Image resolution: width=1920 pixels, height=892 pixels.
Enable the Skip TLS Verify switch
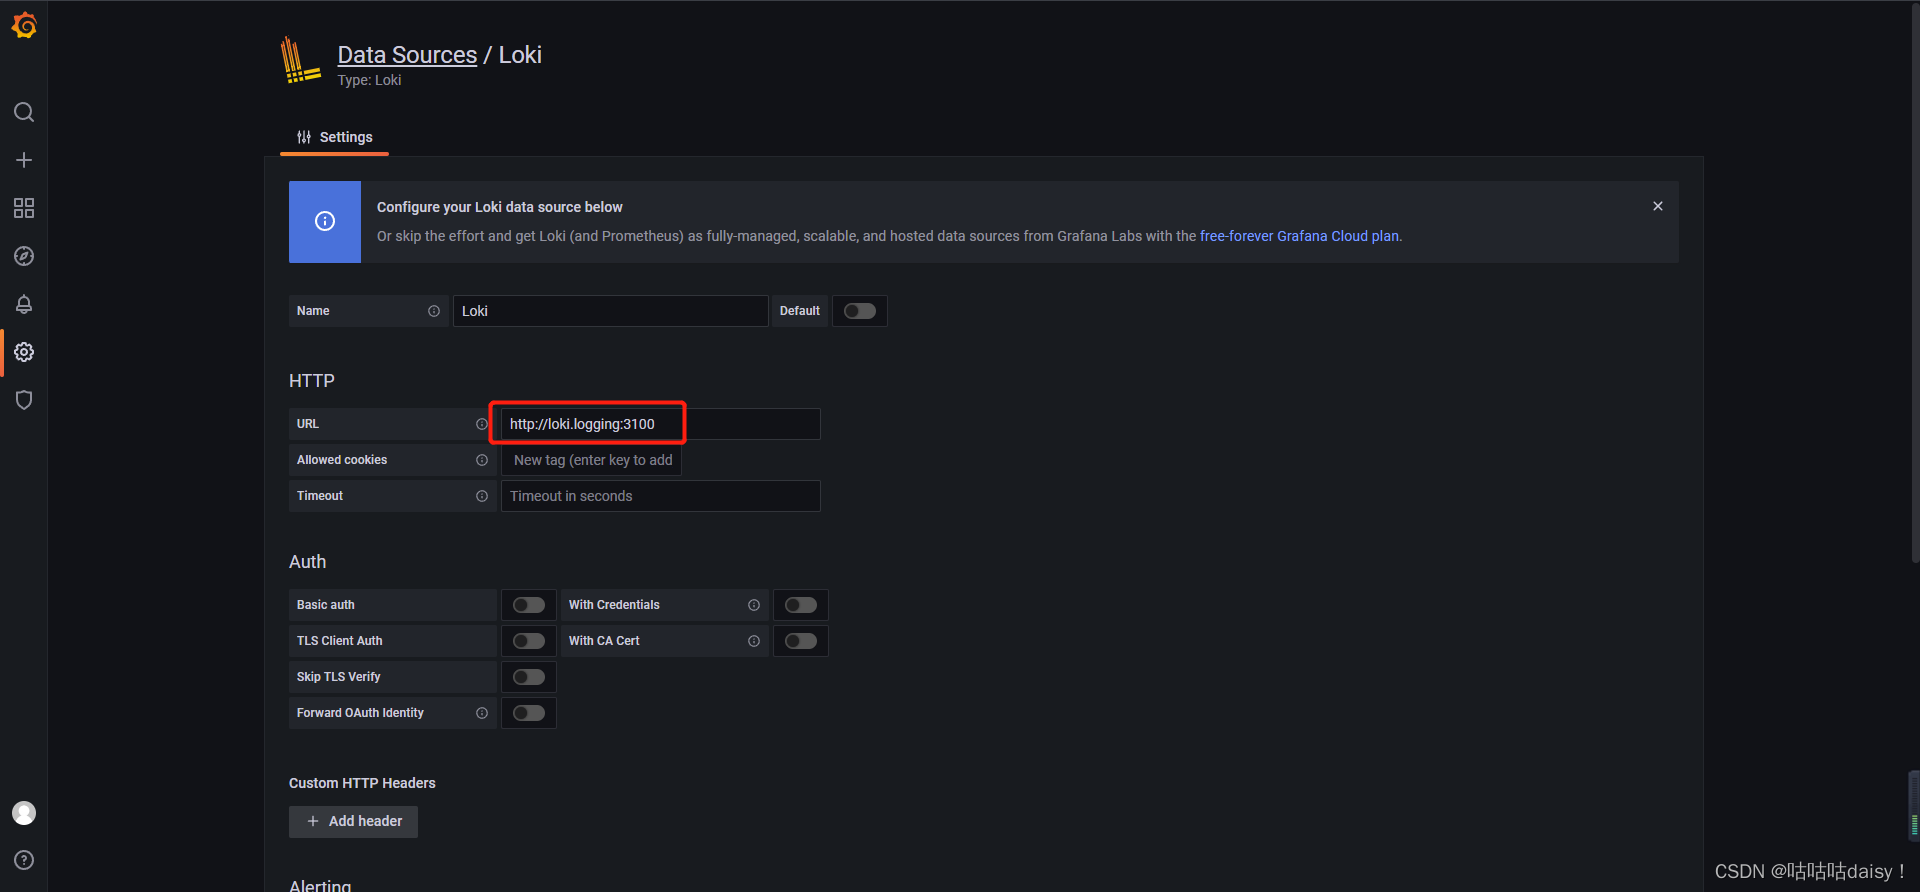(529, 677)
